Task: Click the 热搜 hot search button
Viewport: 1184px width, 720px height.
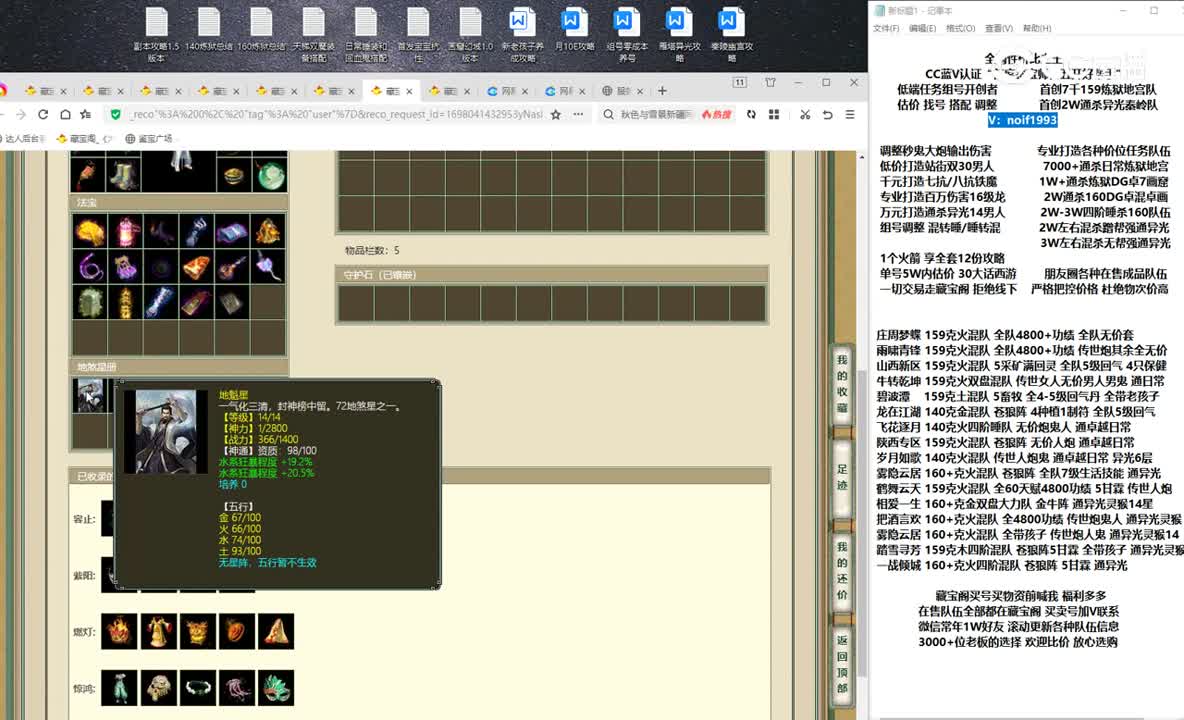Action: point(717,114)
